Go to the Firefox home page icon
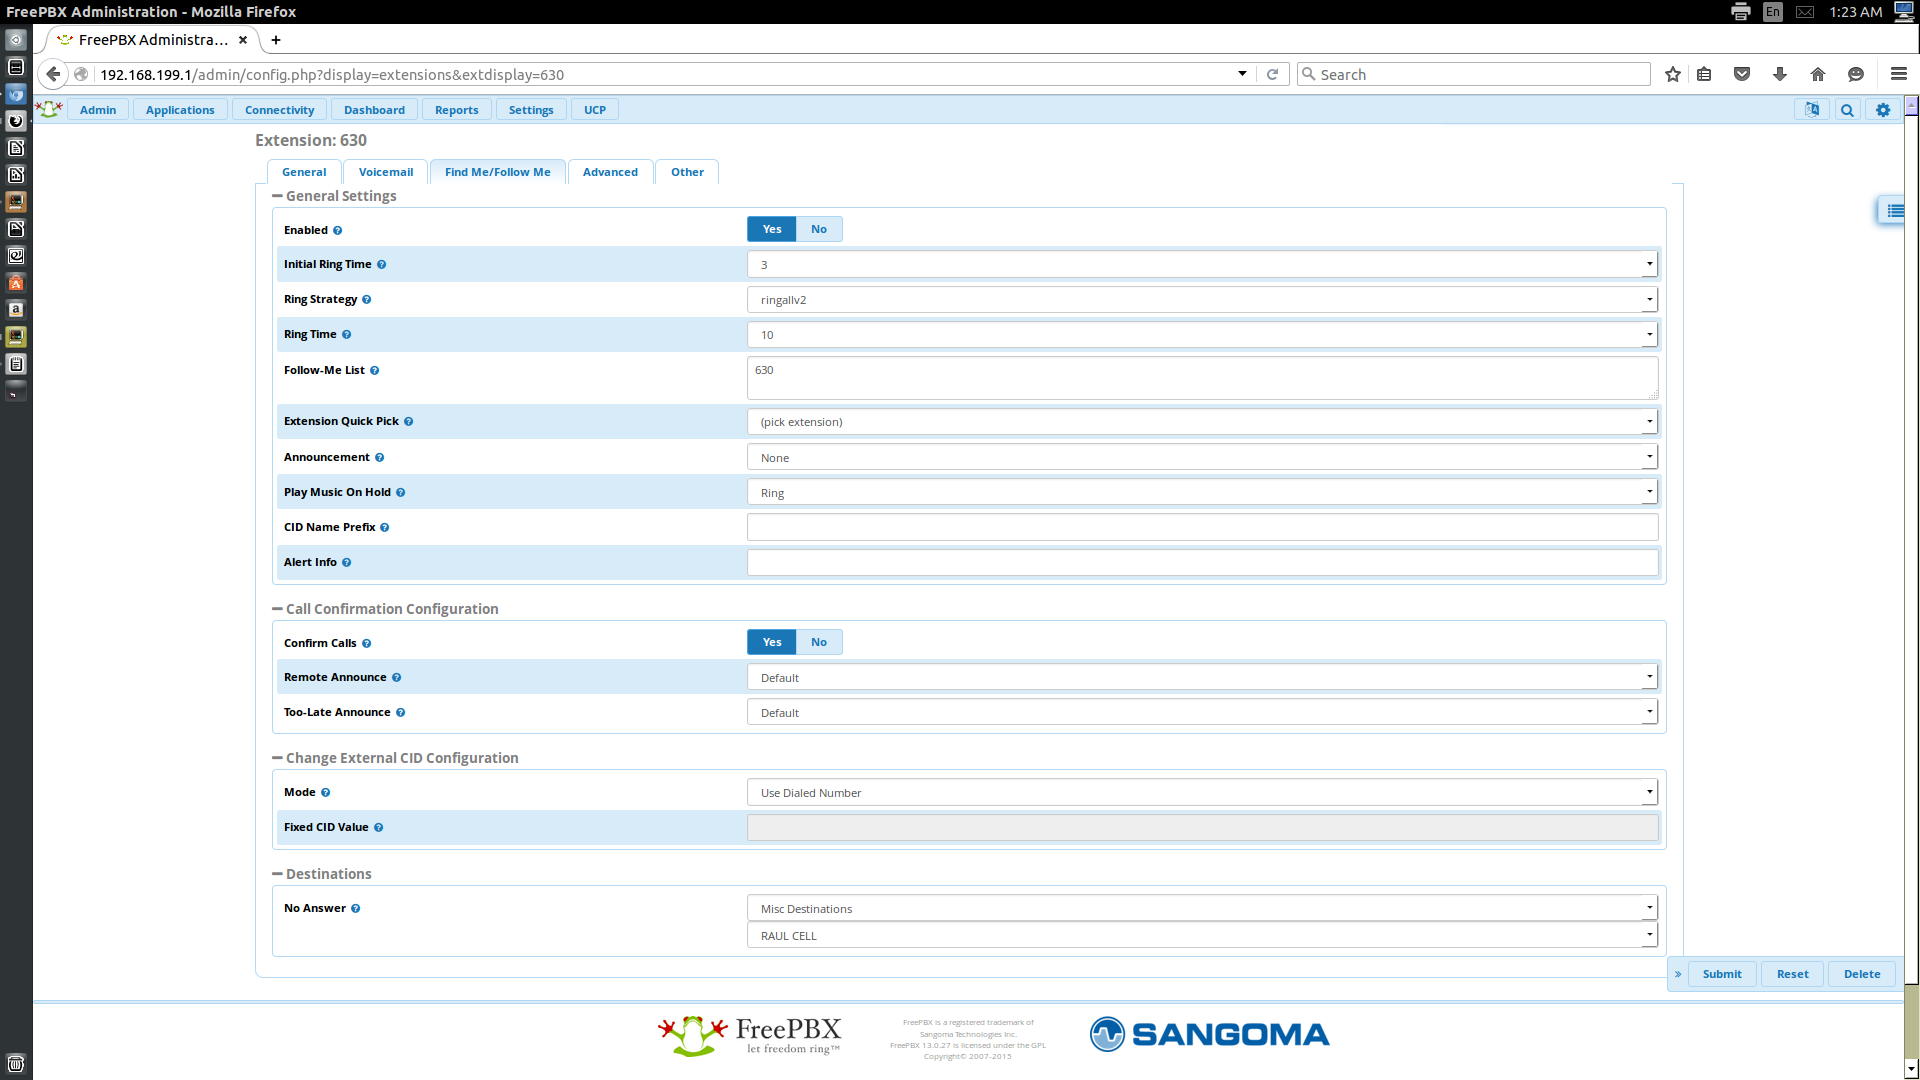 (x=1817, y=74)
